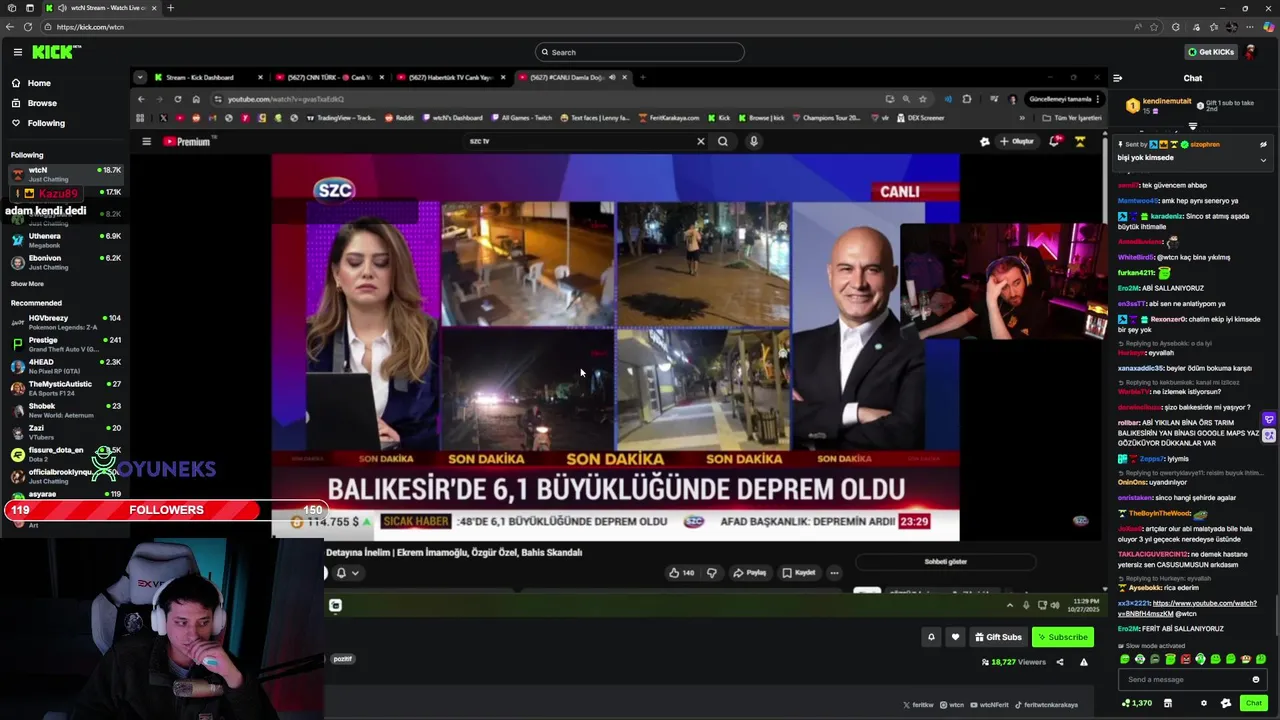Dislike the YouTube video
The width and height of the screenshot is (1280, 720).
click(x=712, y=573)
